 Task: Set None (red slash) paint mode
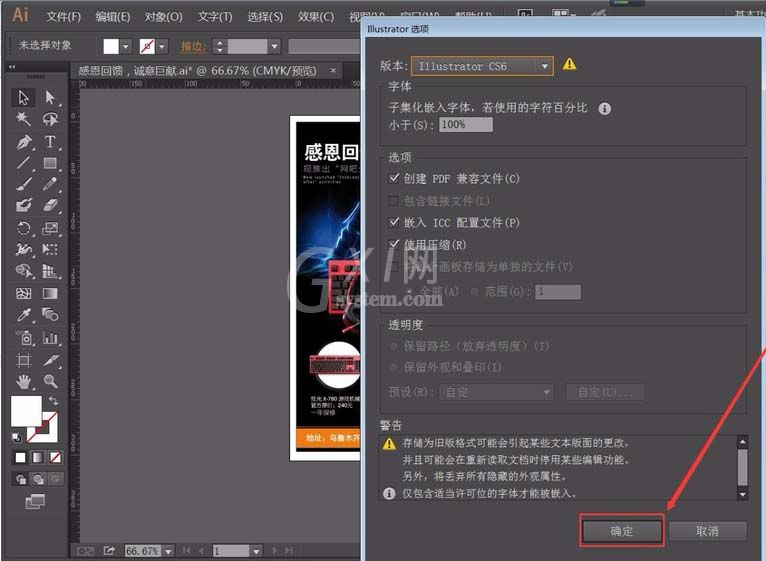55,457
